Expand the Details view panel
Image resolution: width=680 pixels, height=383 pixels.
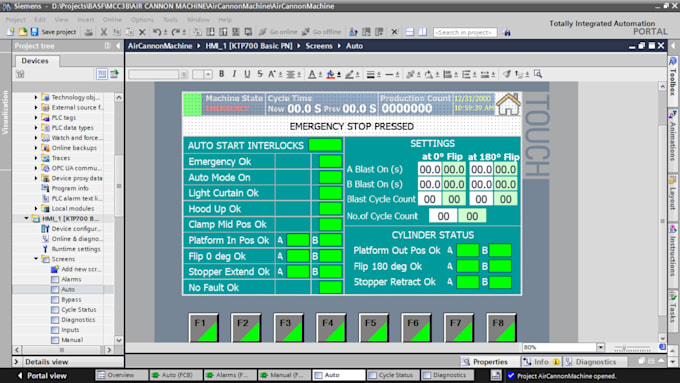click(16, 362)
